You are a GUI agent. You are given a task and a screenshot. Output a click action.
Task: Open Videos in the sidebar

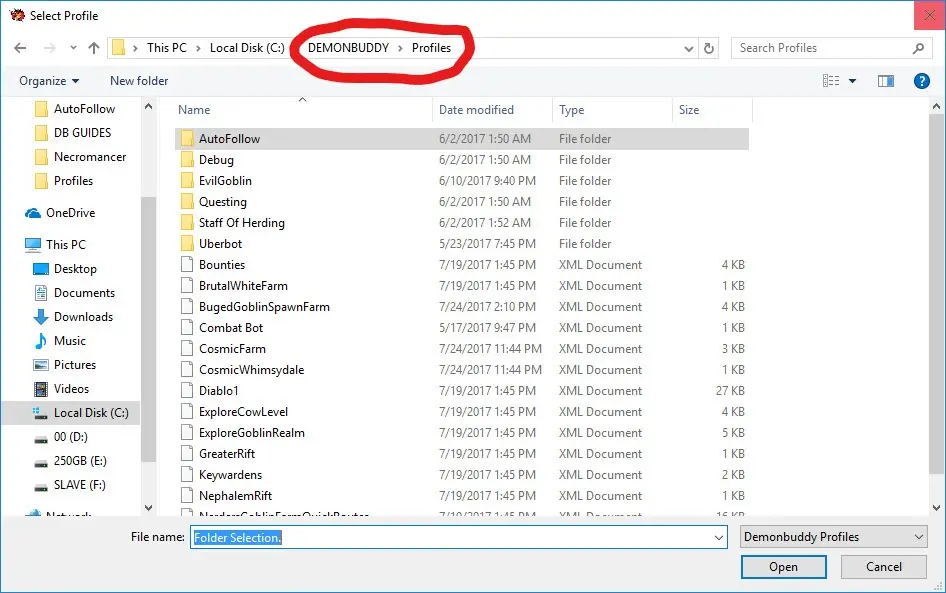tap(61, 389)
